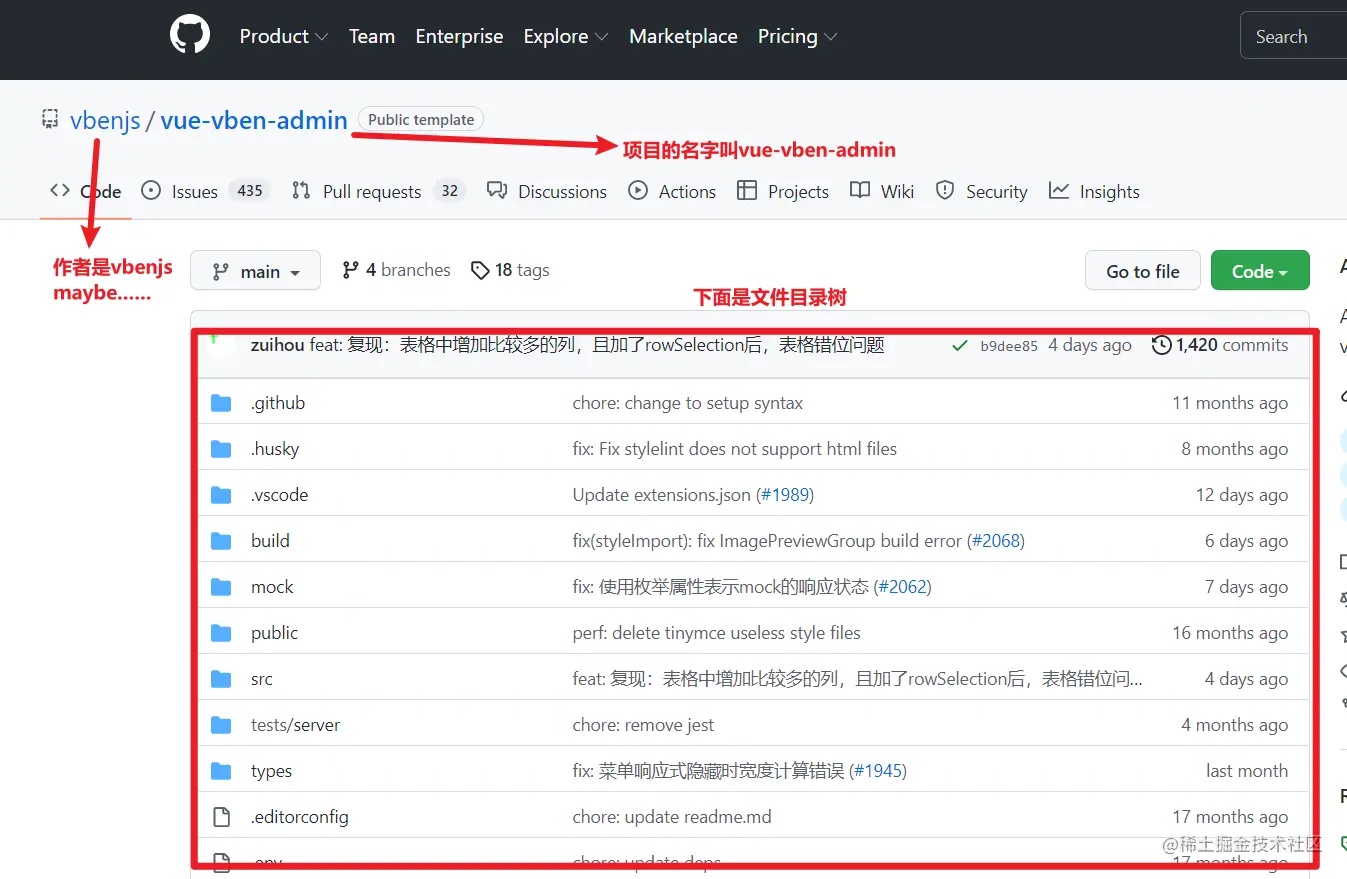The width and height of the screenshot is (1347, 879).
Task: Click the Pull requests icon
Action: [301, 190]
